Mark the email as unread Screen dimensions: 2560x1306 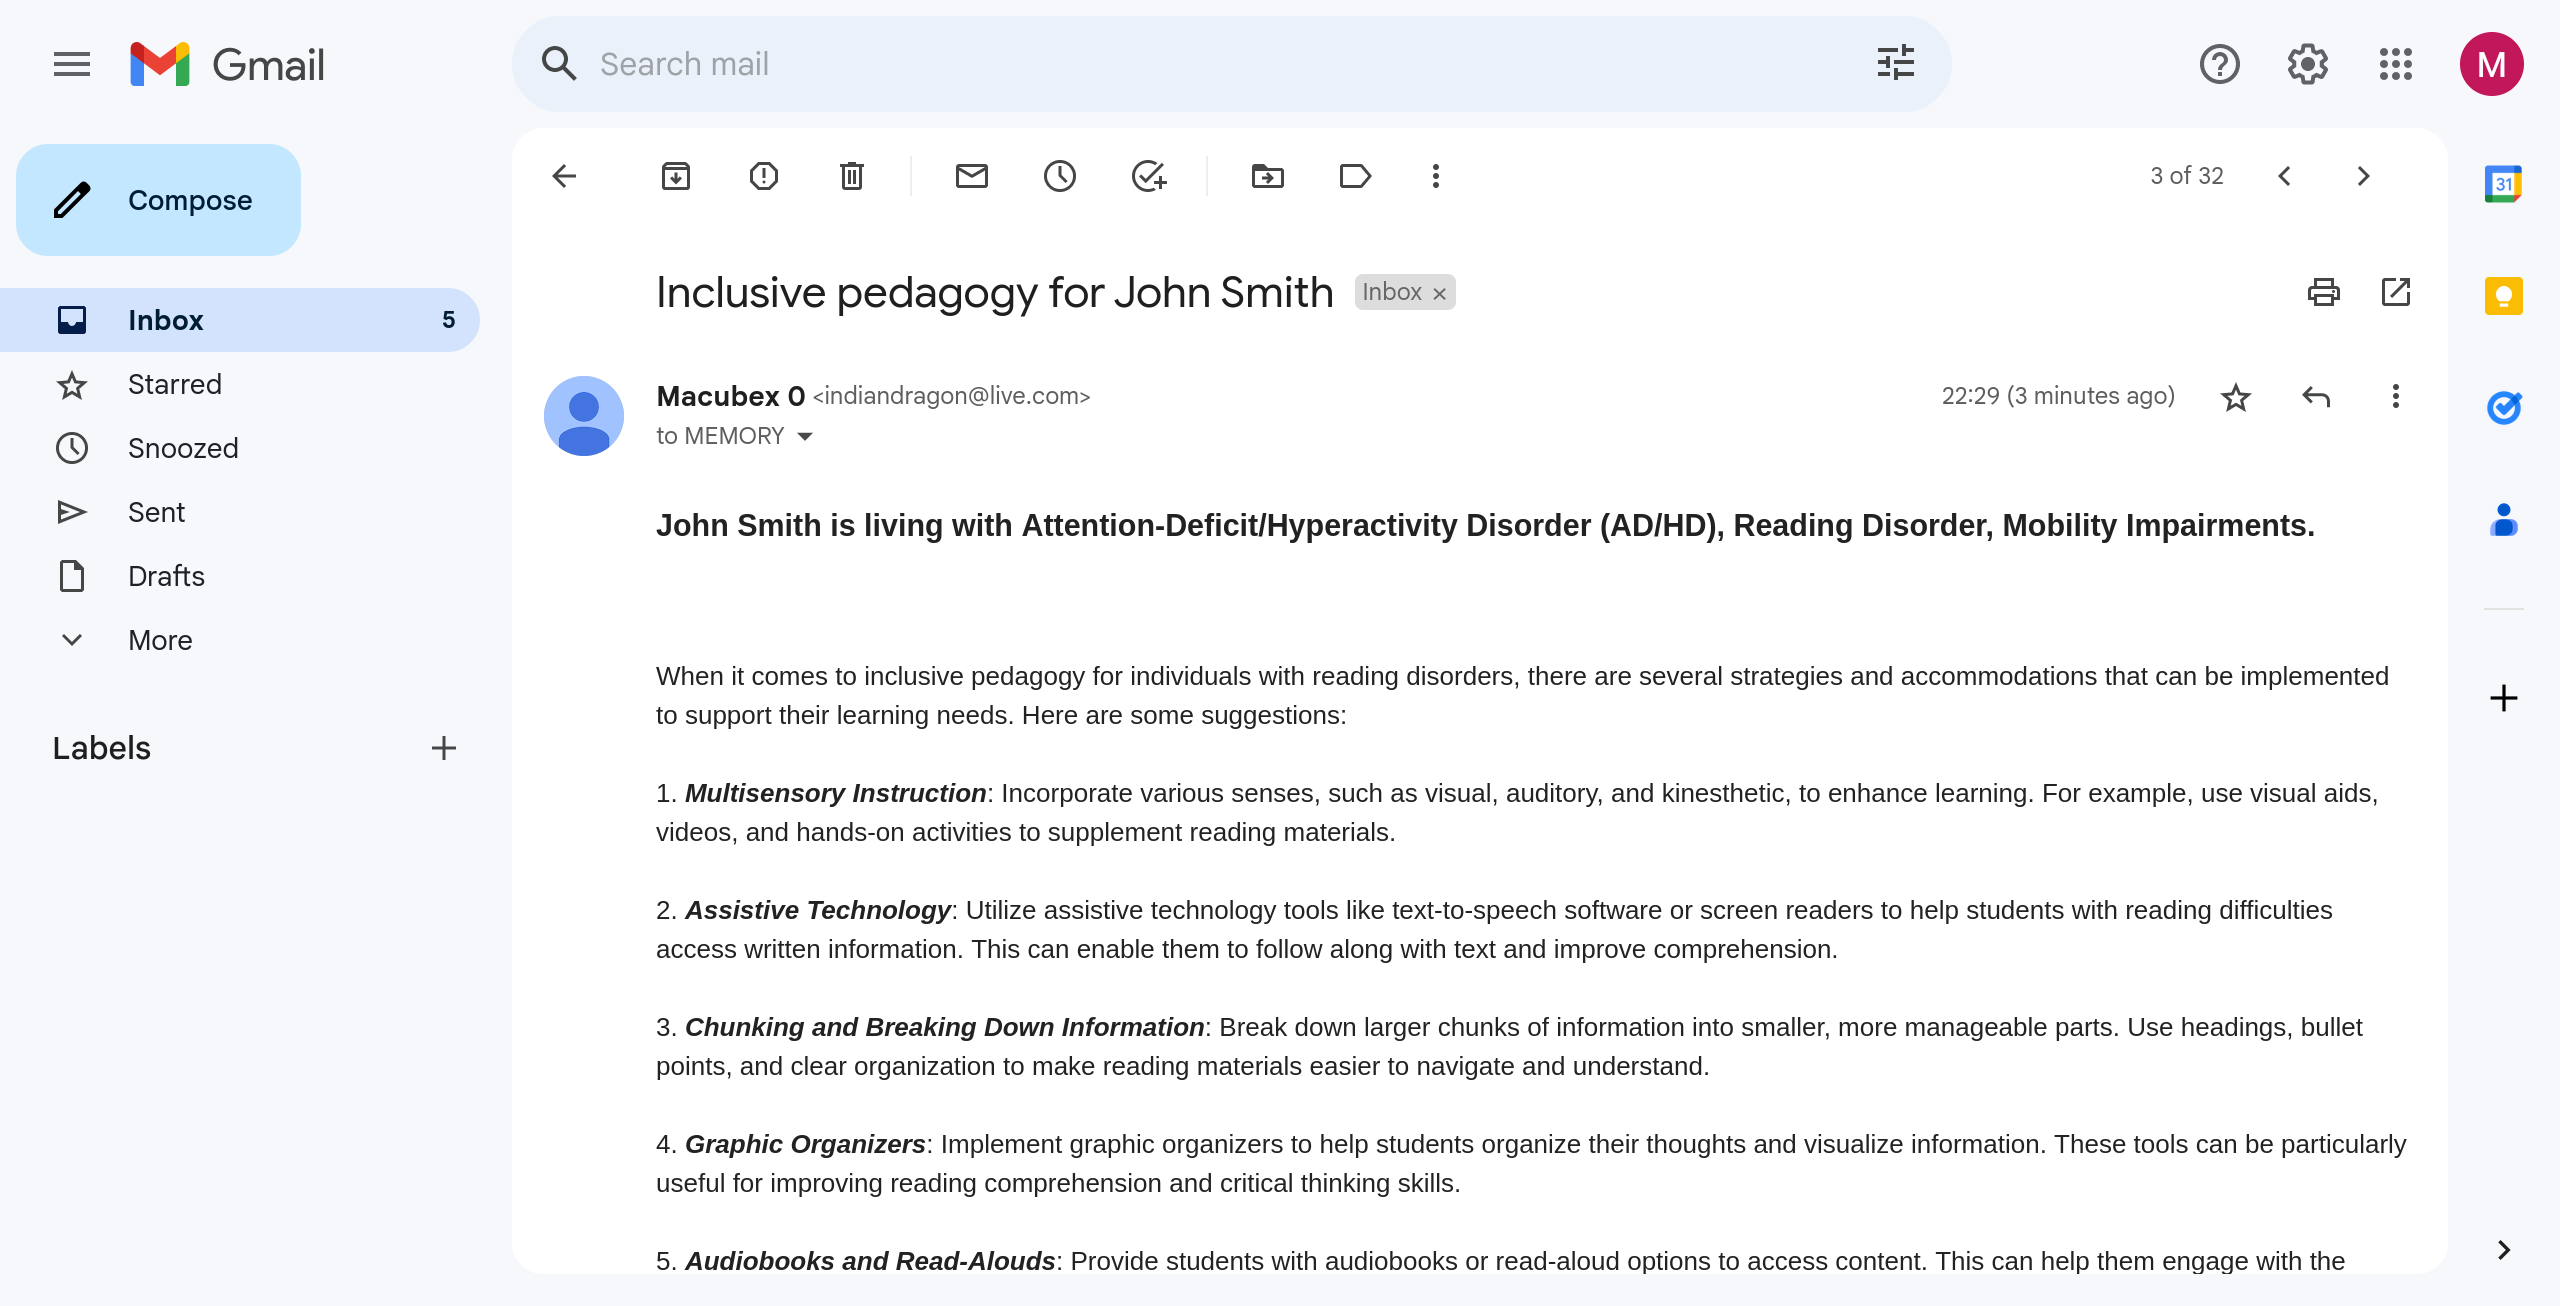[x=972, y=176]
